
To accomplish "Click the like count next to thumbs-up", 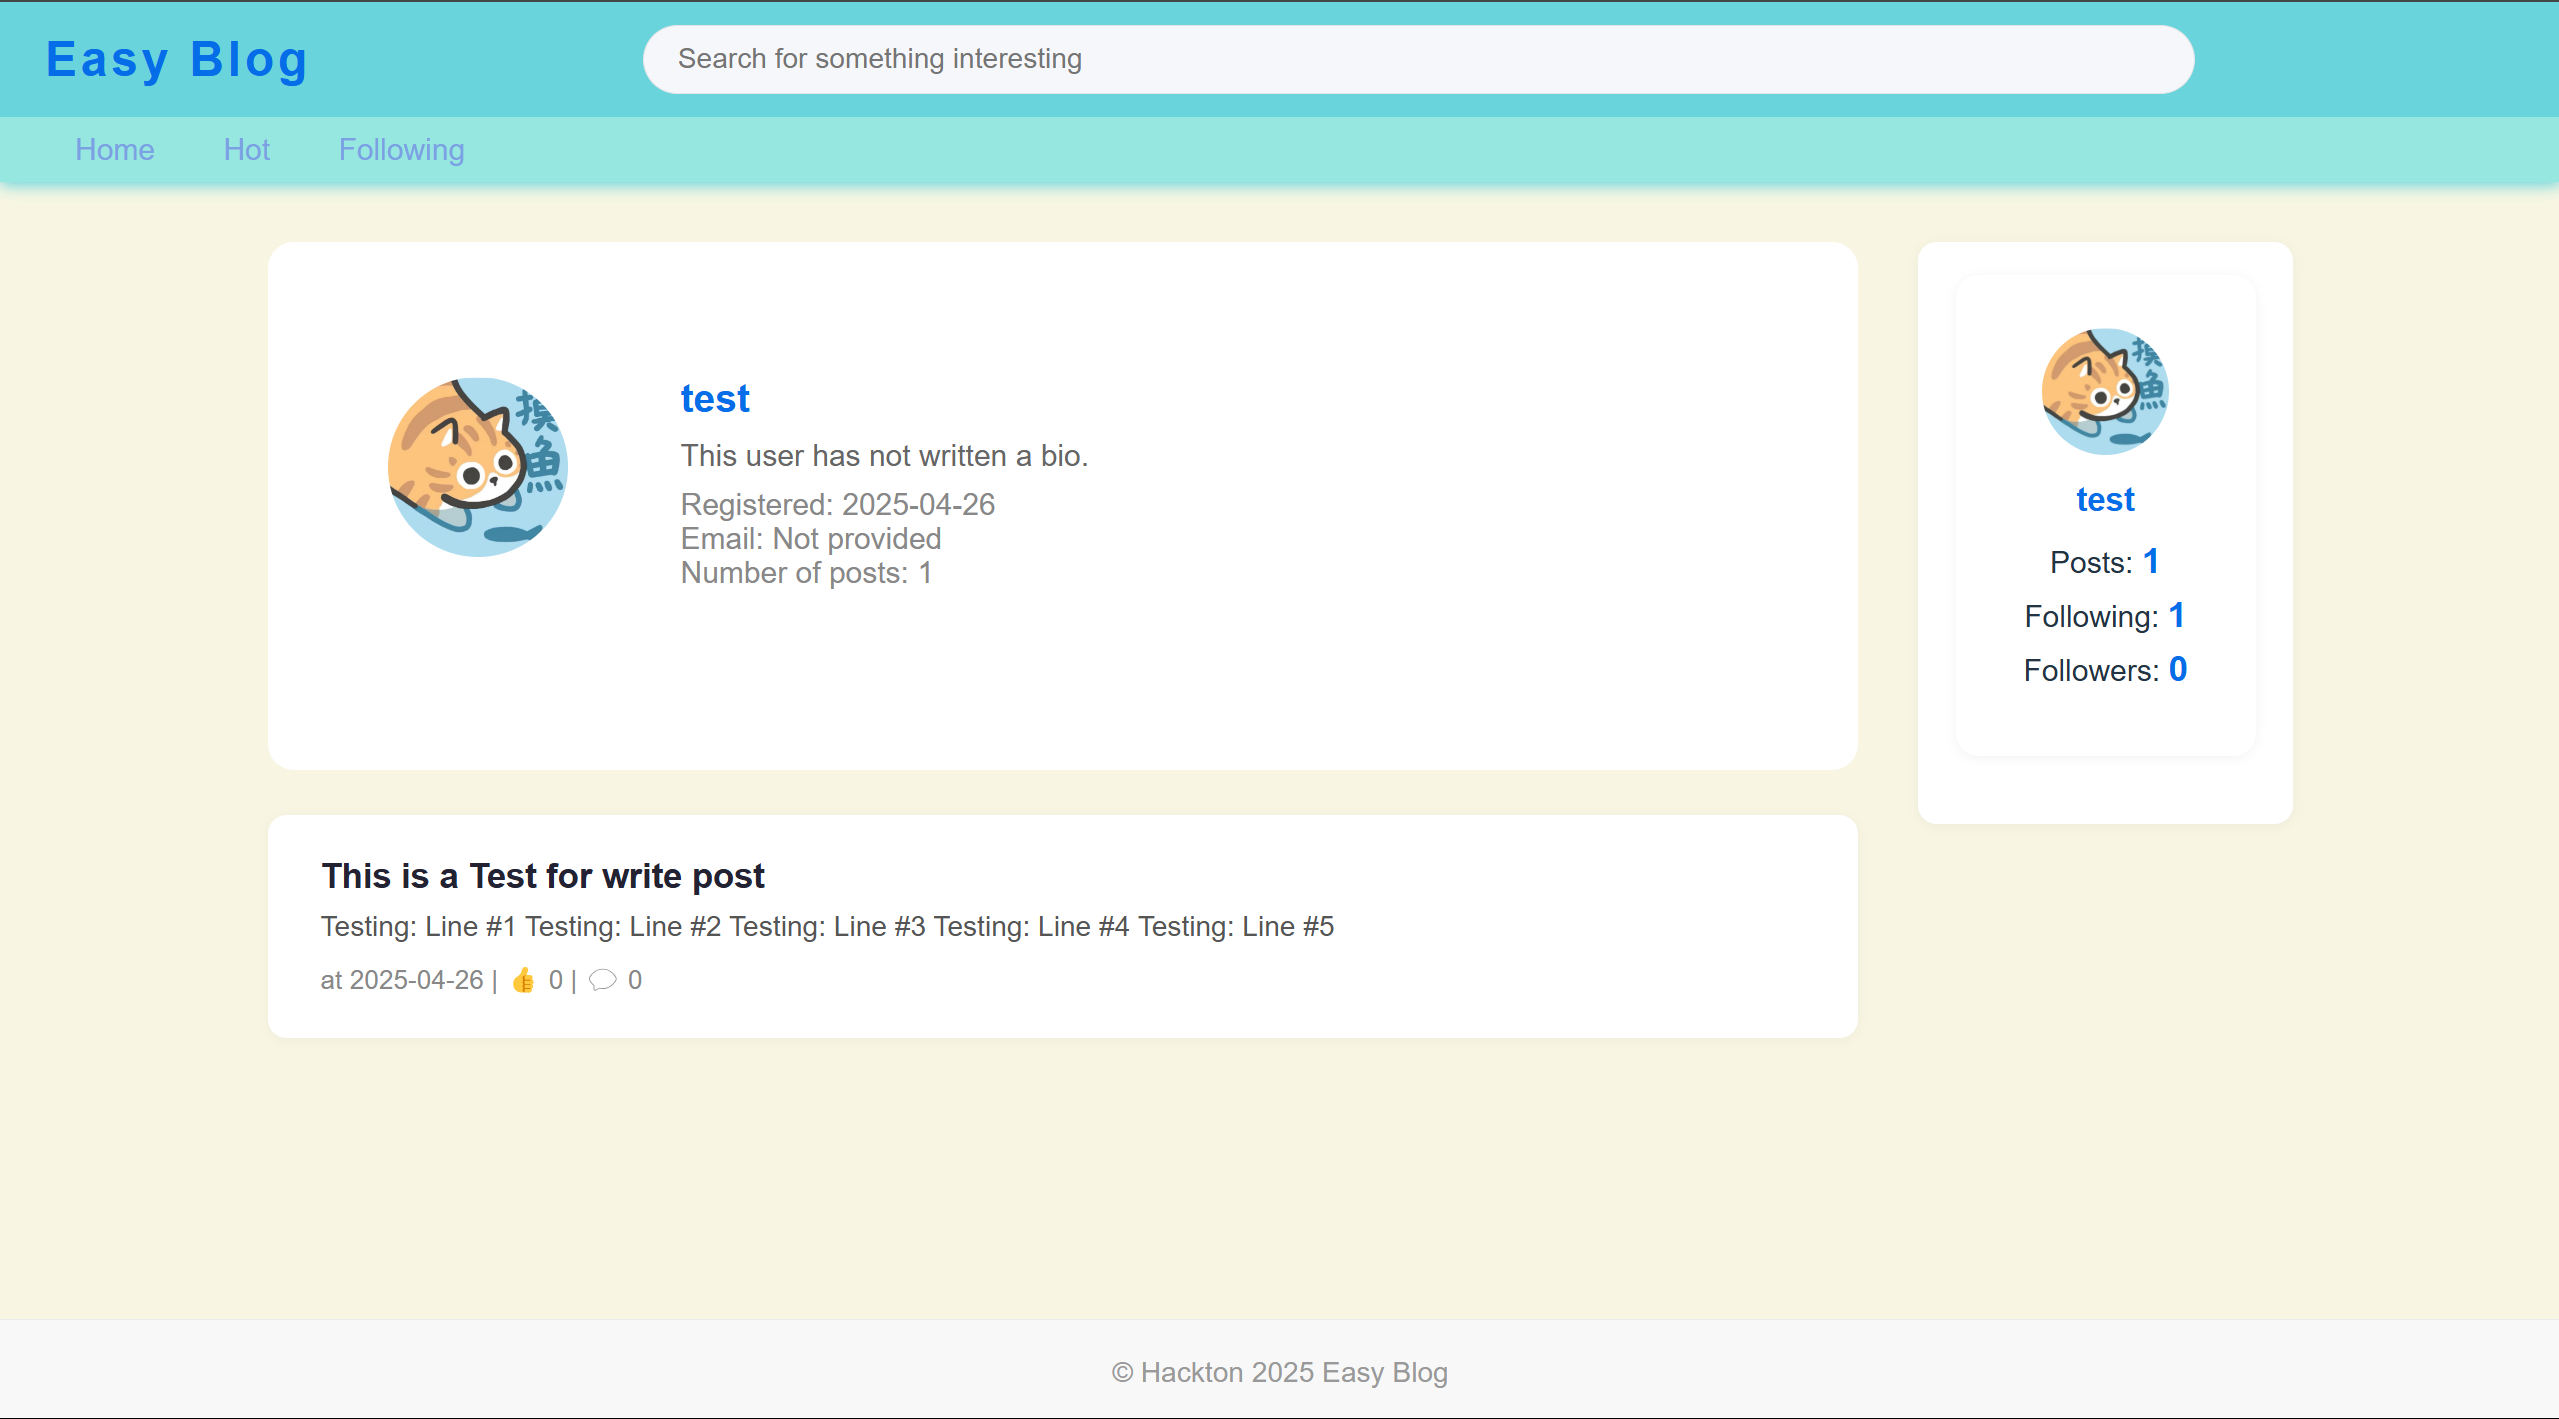I will (x=556, y=980).
